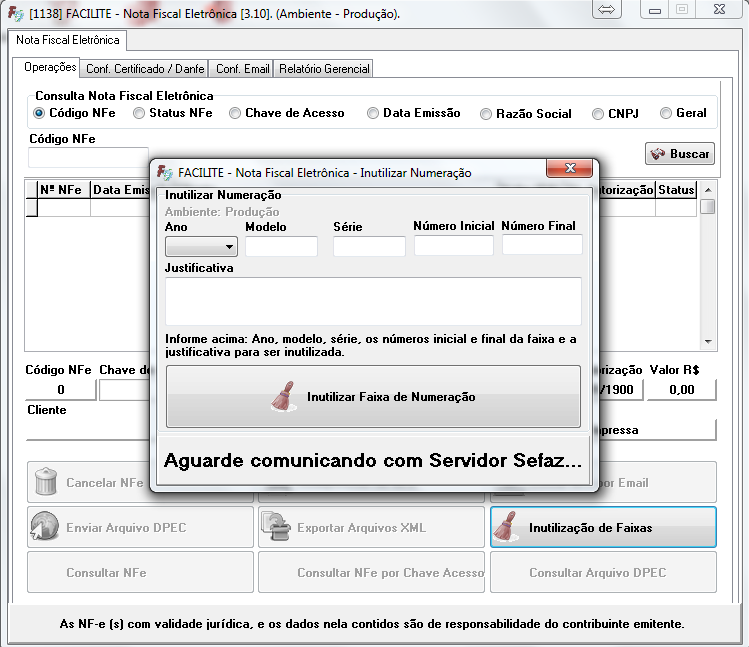Click the broom icon in Inutilizar button
The image size is (749, 647).
284,397
